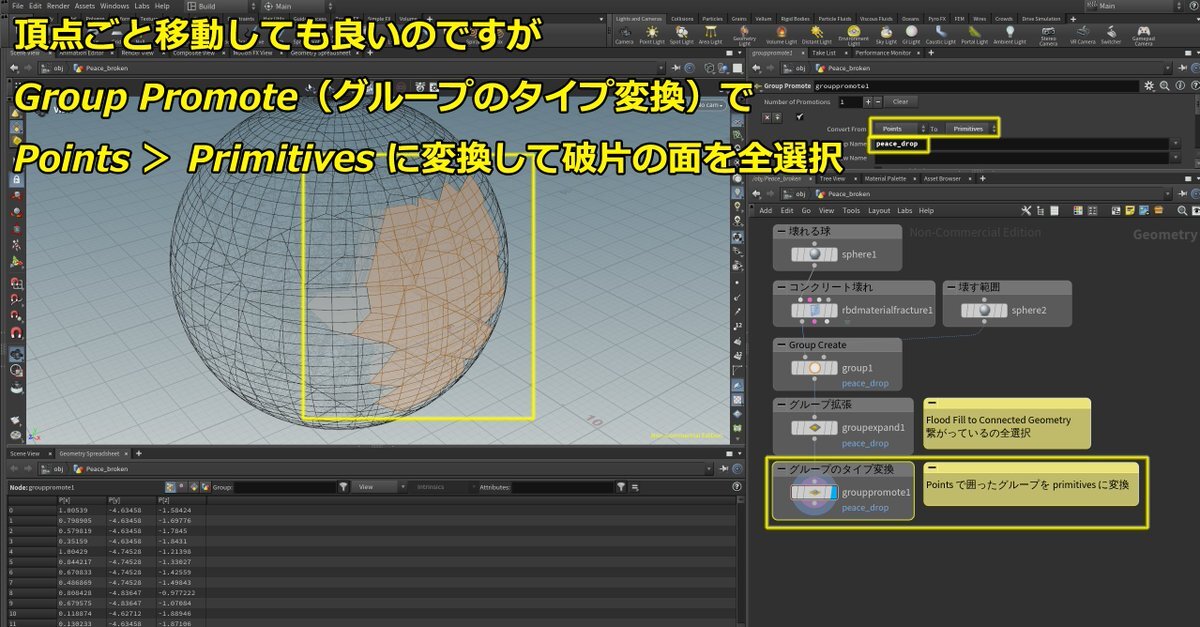Click the Gamepad Camera shelf tool
Image resolution: width=1200 pixels, height=627 pixels.
(x=1144, y=33)
